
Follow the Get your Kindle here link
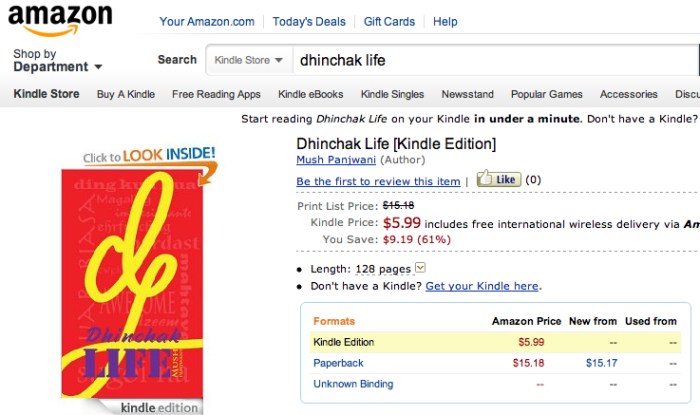[482, 286]
